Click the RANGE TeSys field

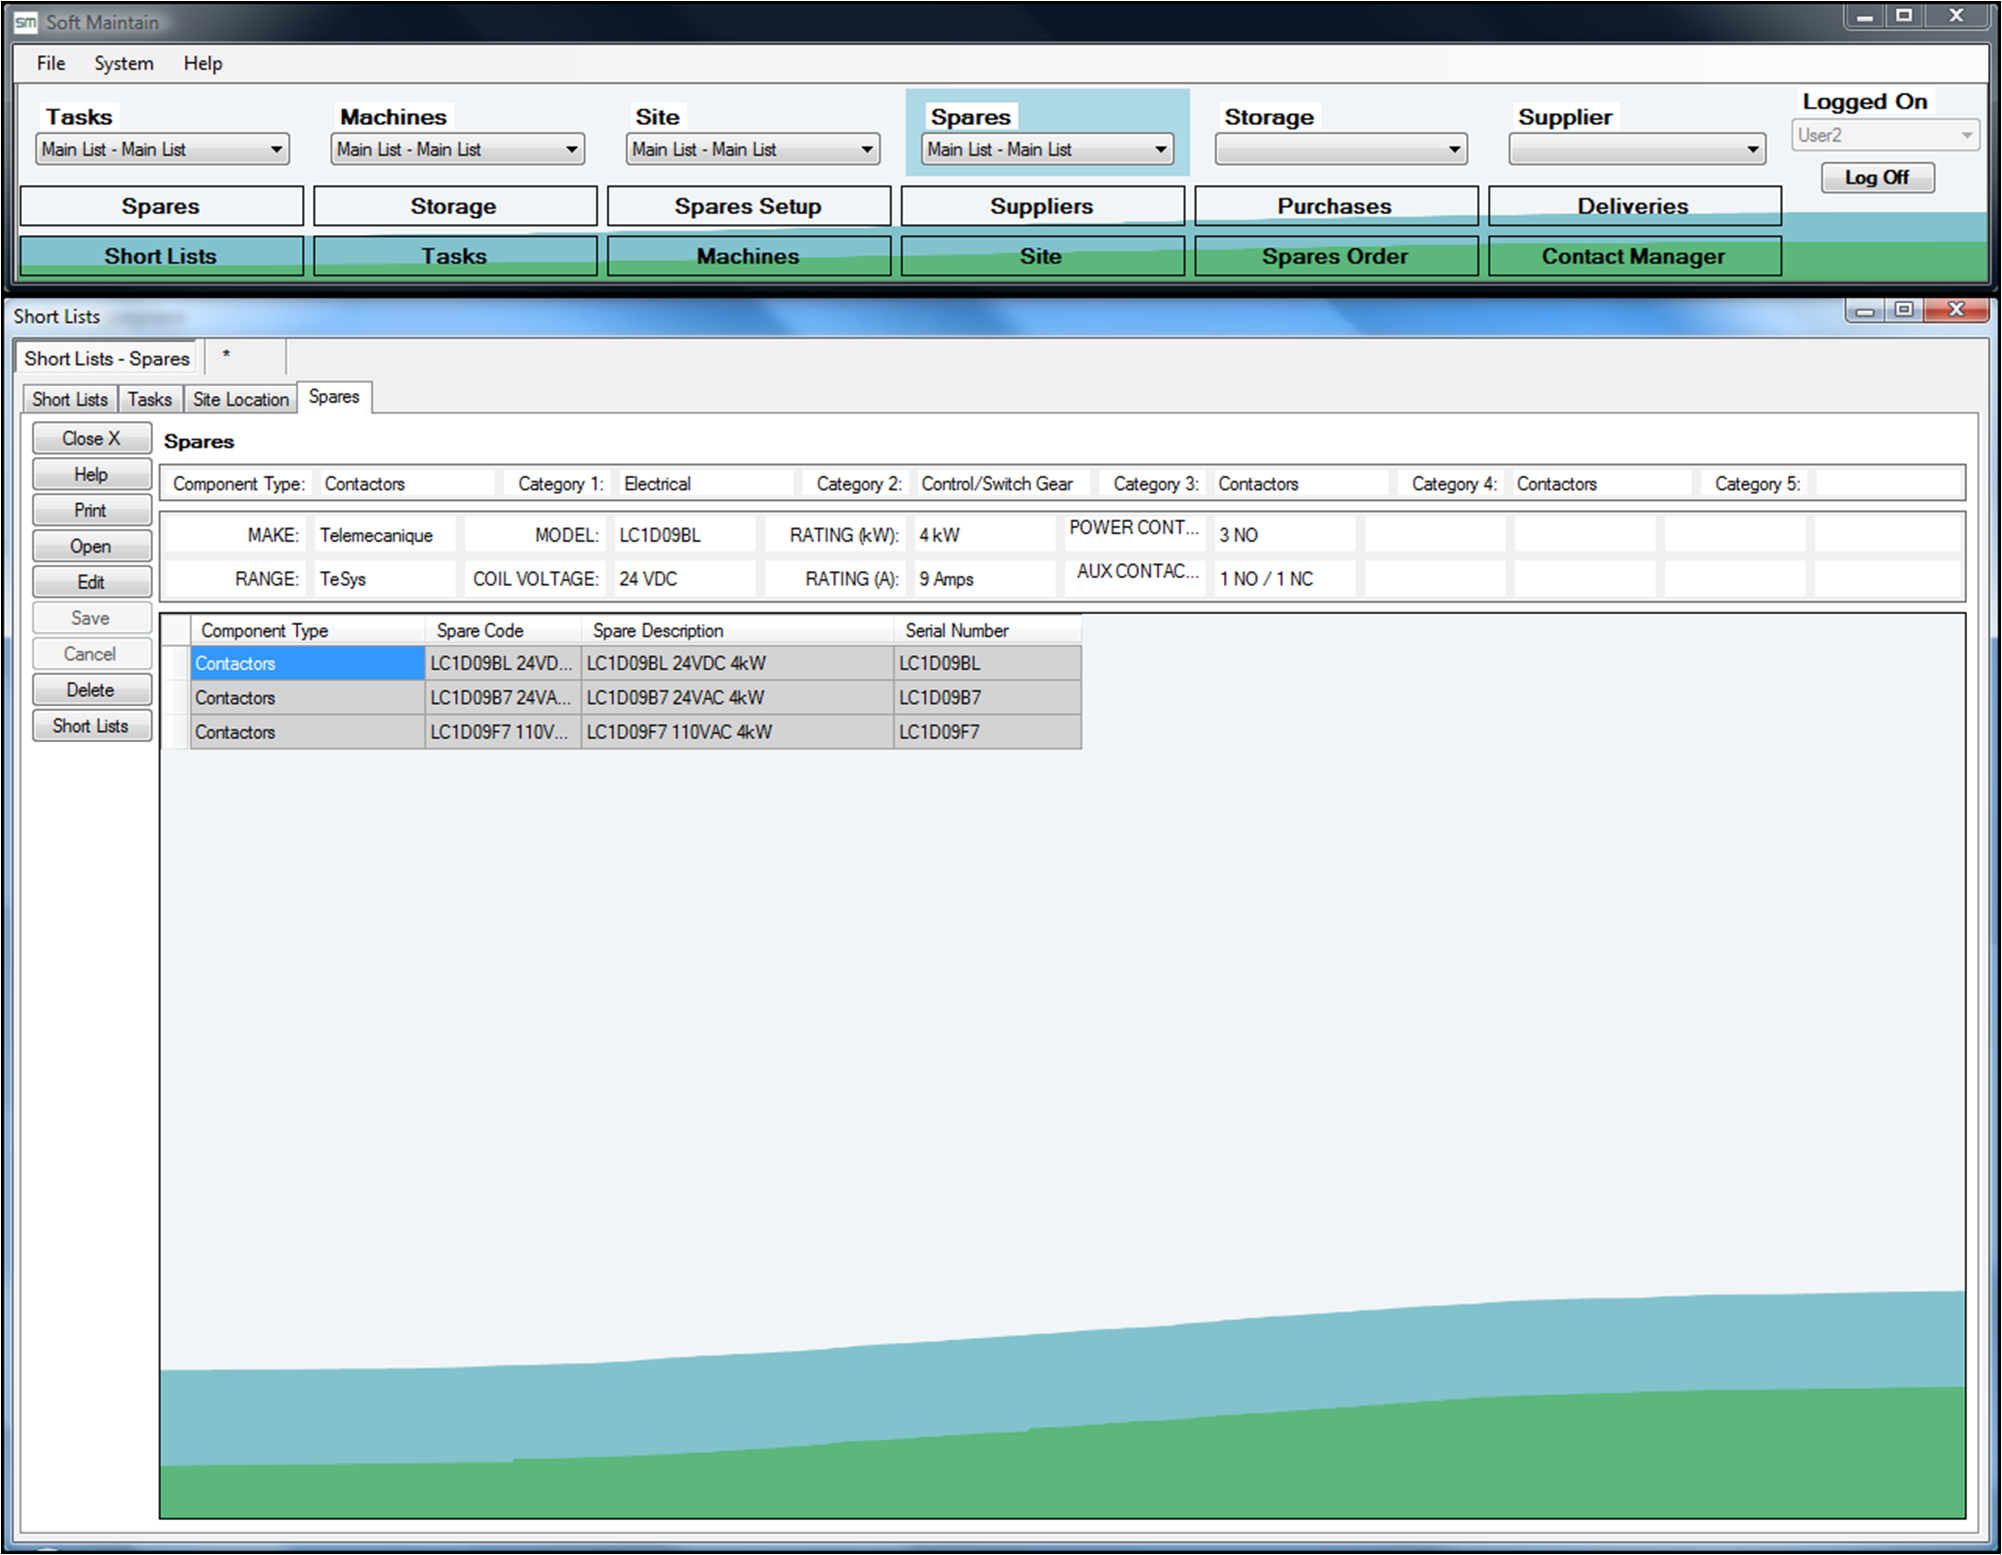click(384, 579)
